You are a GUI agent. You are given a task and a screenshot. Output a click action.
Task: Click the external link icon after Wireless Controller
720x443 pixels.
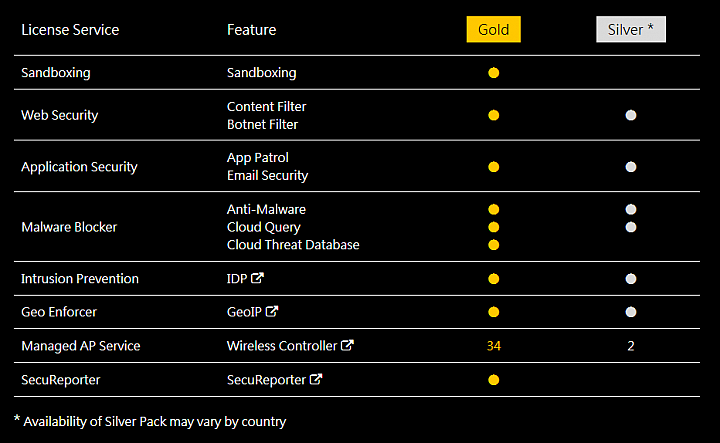coord(347,345)
